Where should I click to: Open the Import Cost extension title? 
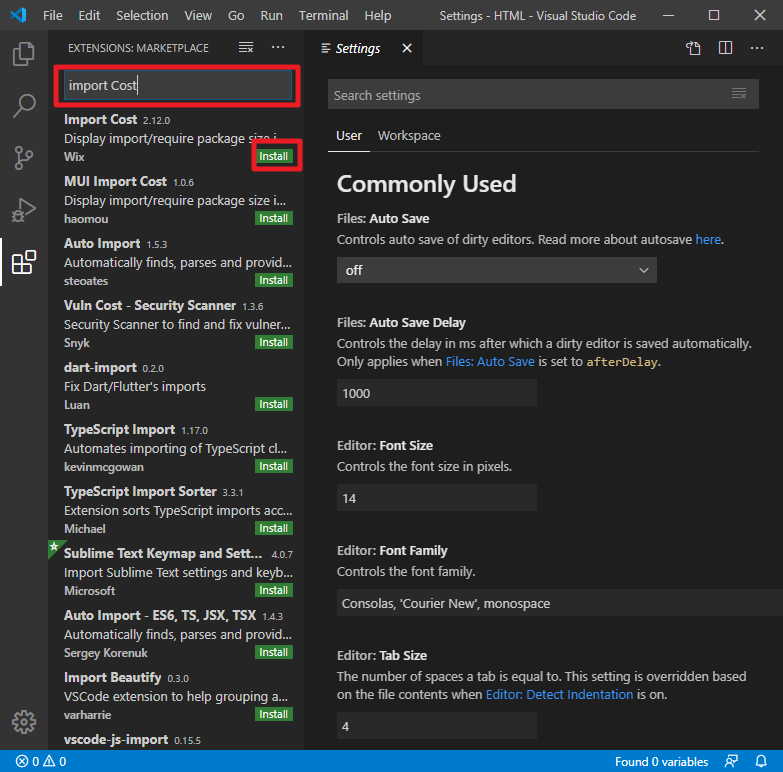click(x=100, y=120)
